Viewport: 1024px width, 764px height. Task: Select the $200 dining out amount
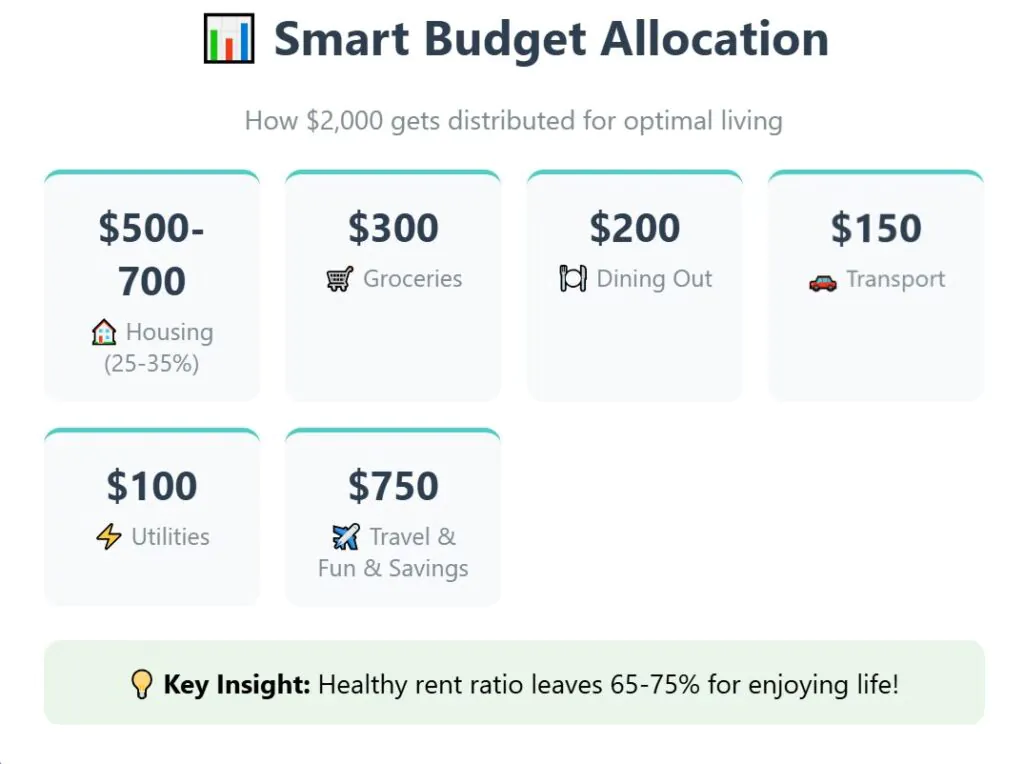coord(635,228)
